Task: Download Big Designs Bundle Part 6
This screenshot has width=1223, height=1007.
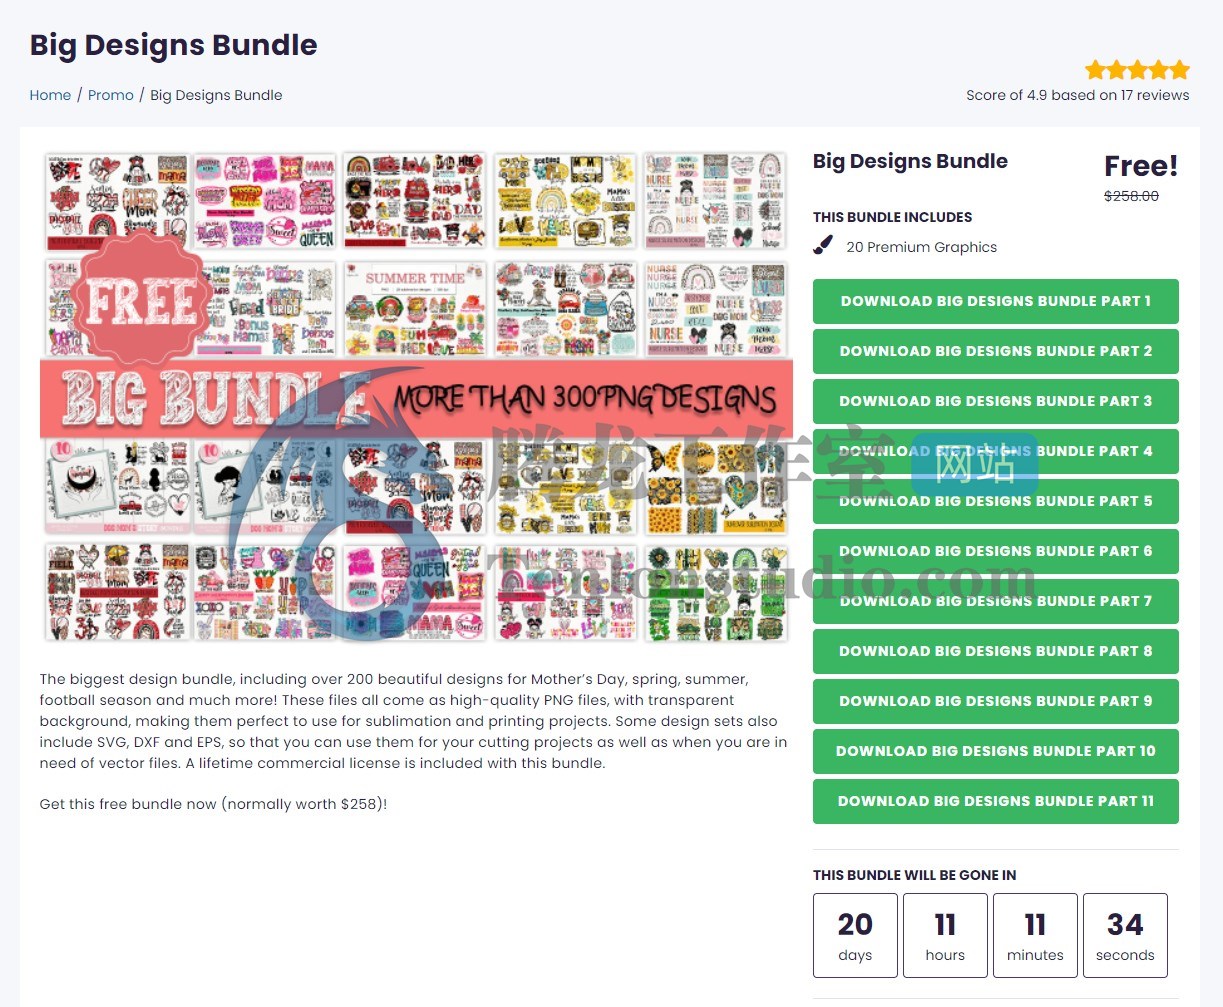Action: point(996,551)
